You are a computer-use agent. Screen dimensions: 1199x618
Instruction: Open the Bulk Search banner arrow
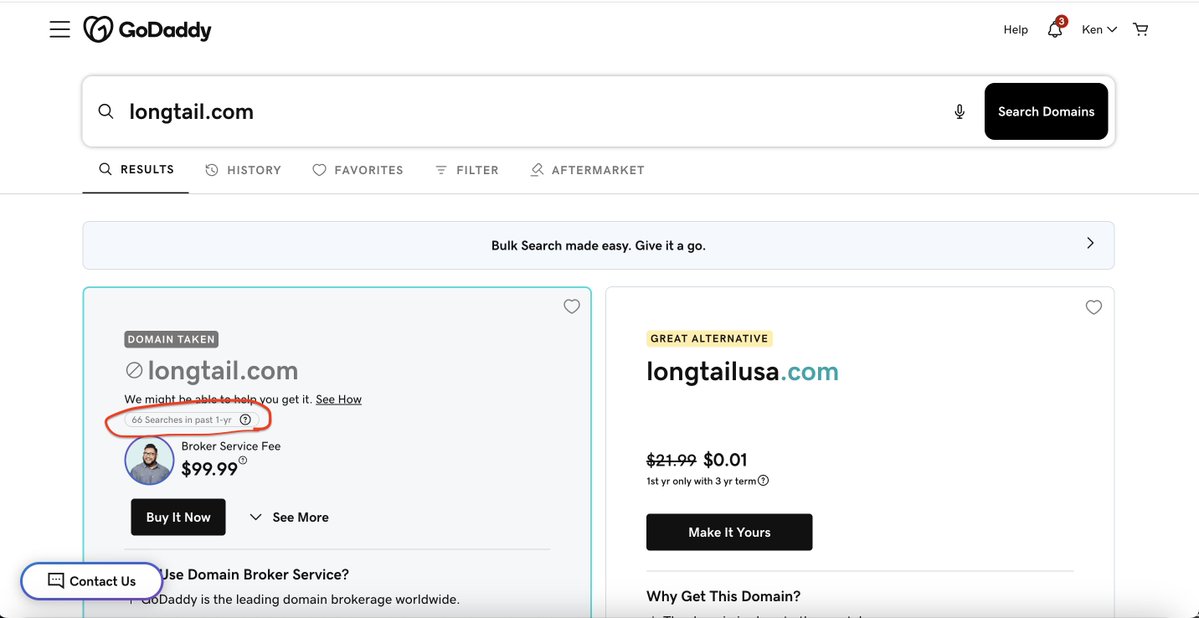tap(1090, 243)
